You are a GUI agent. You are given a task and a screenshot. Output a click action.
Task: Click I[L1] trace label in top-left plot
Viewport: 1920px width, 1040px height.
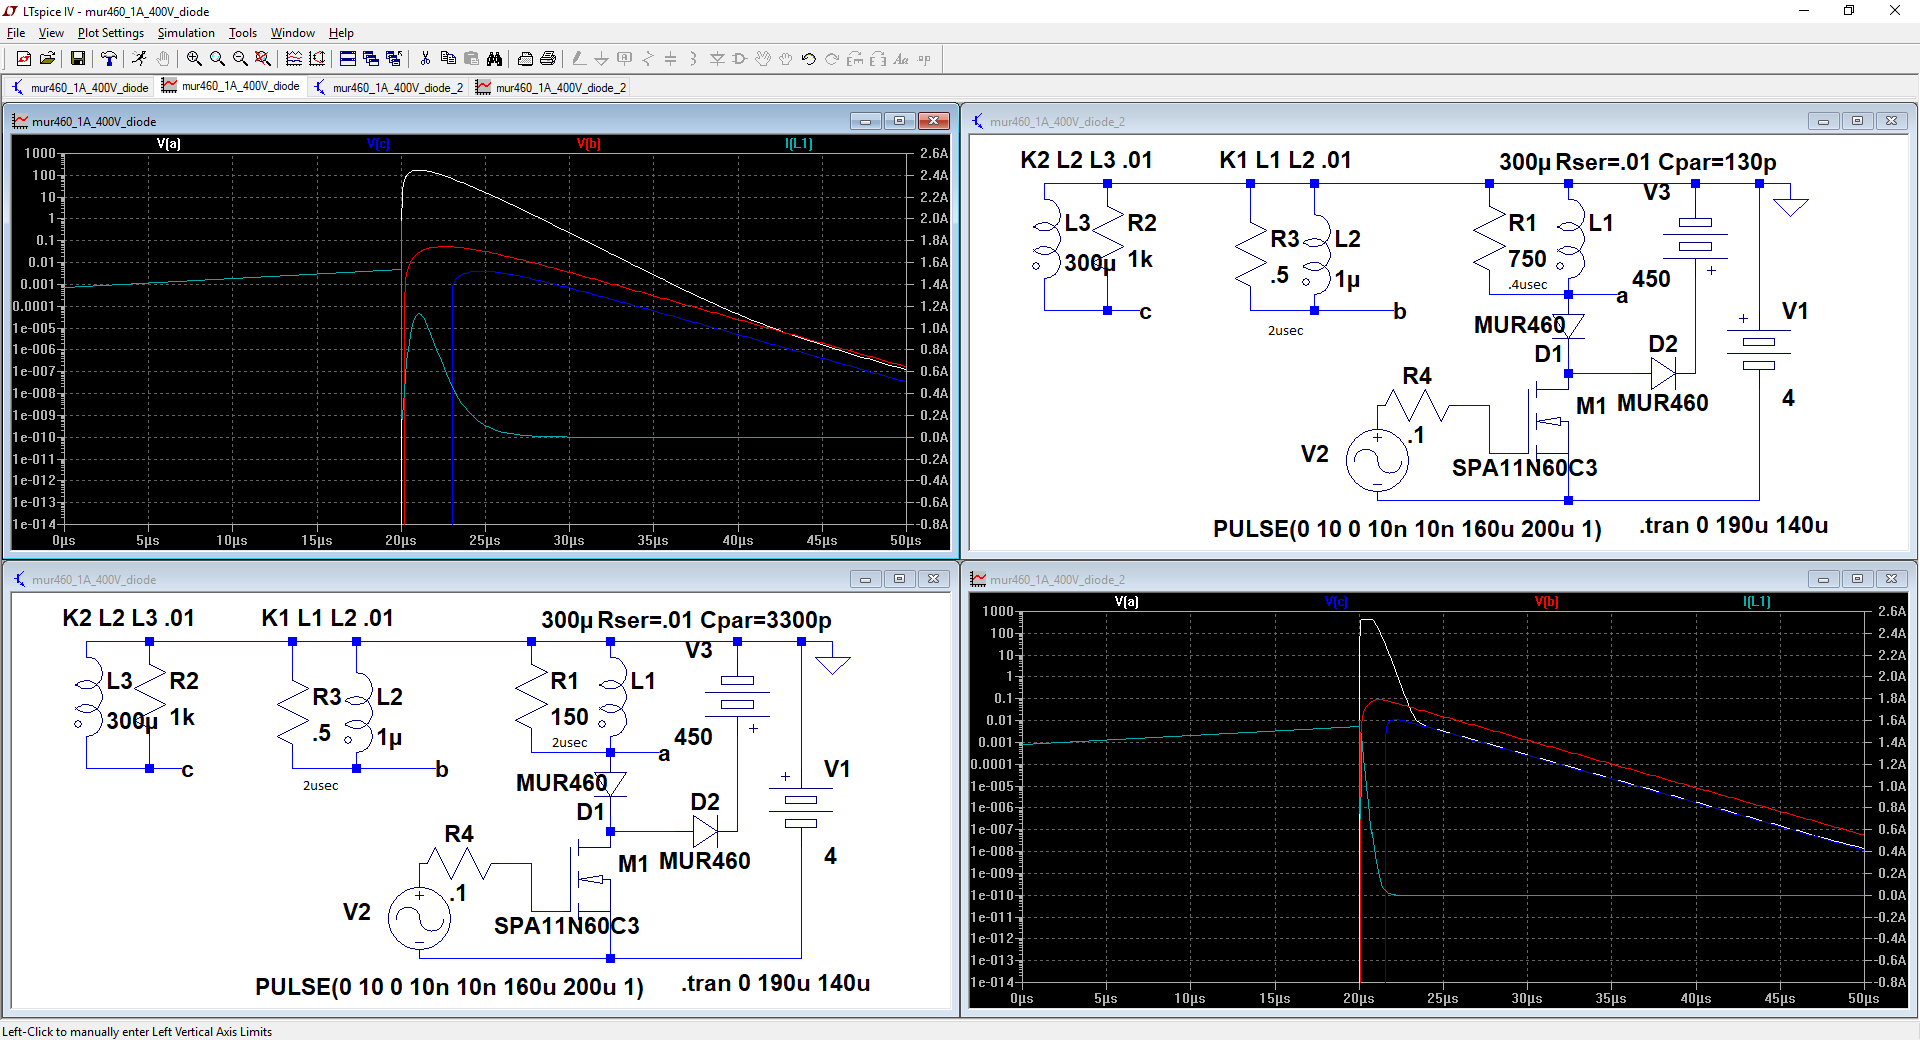(799, 144)
